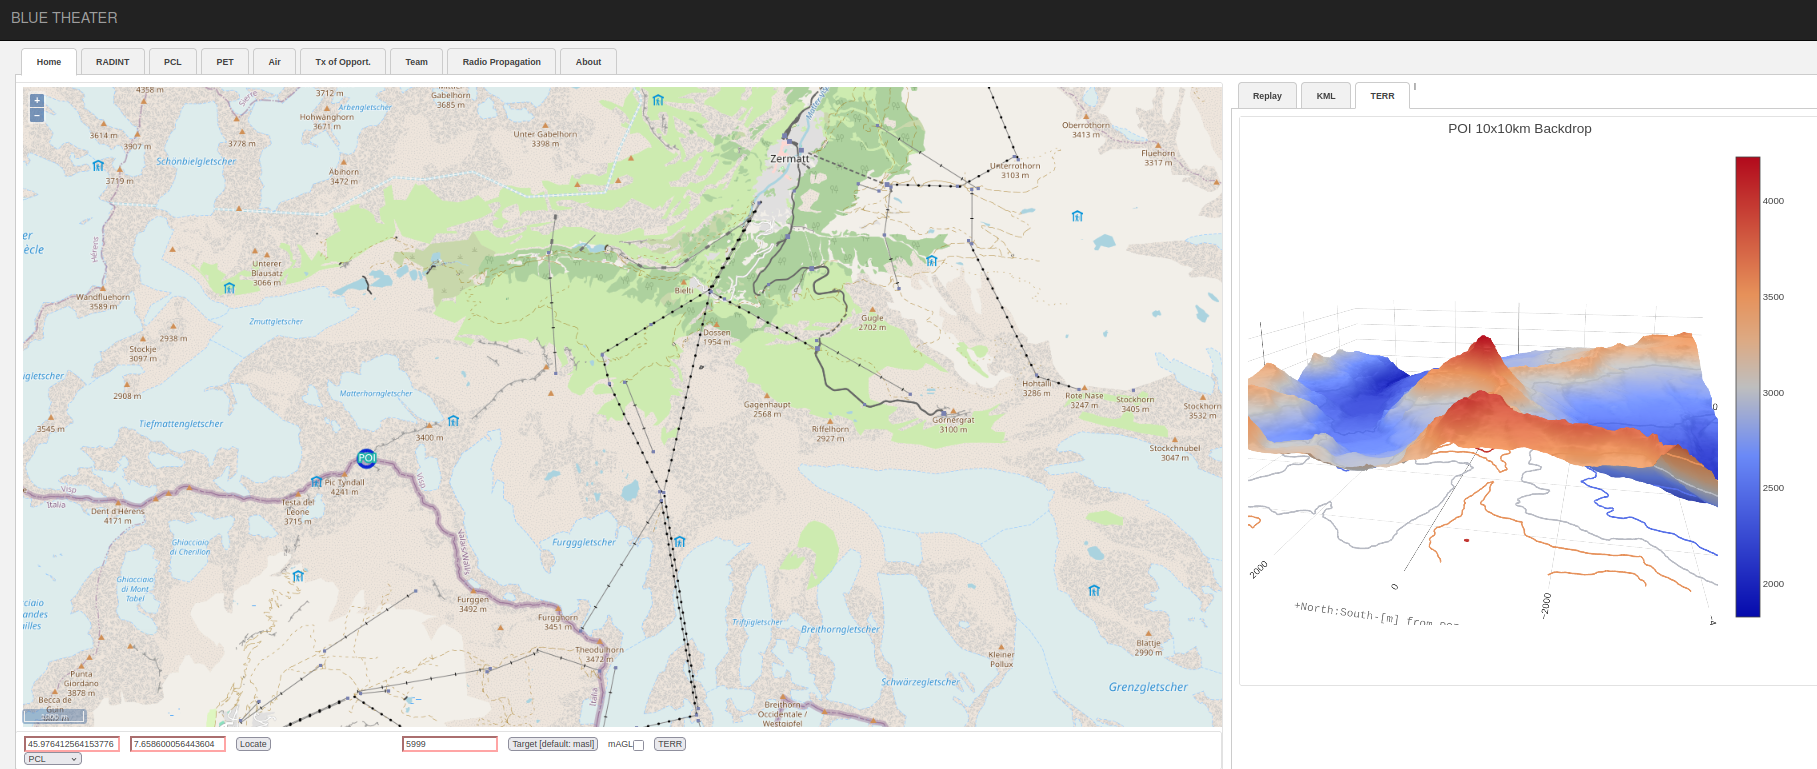Image resolution: width=1817 pixels, height=769 pixels.
Task: Click the Target [default: masl] button
Action: (553, 744)
